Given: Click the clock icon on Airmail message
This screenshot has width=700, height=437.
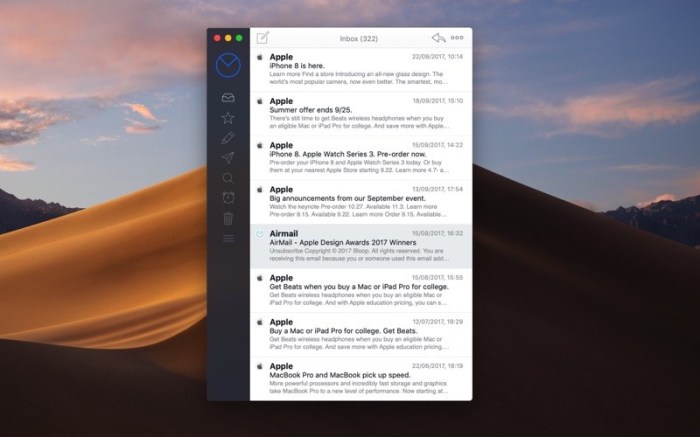Looking at the screenshot, I should tap(259, 234).
